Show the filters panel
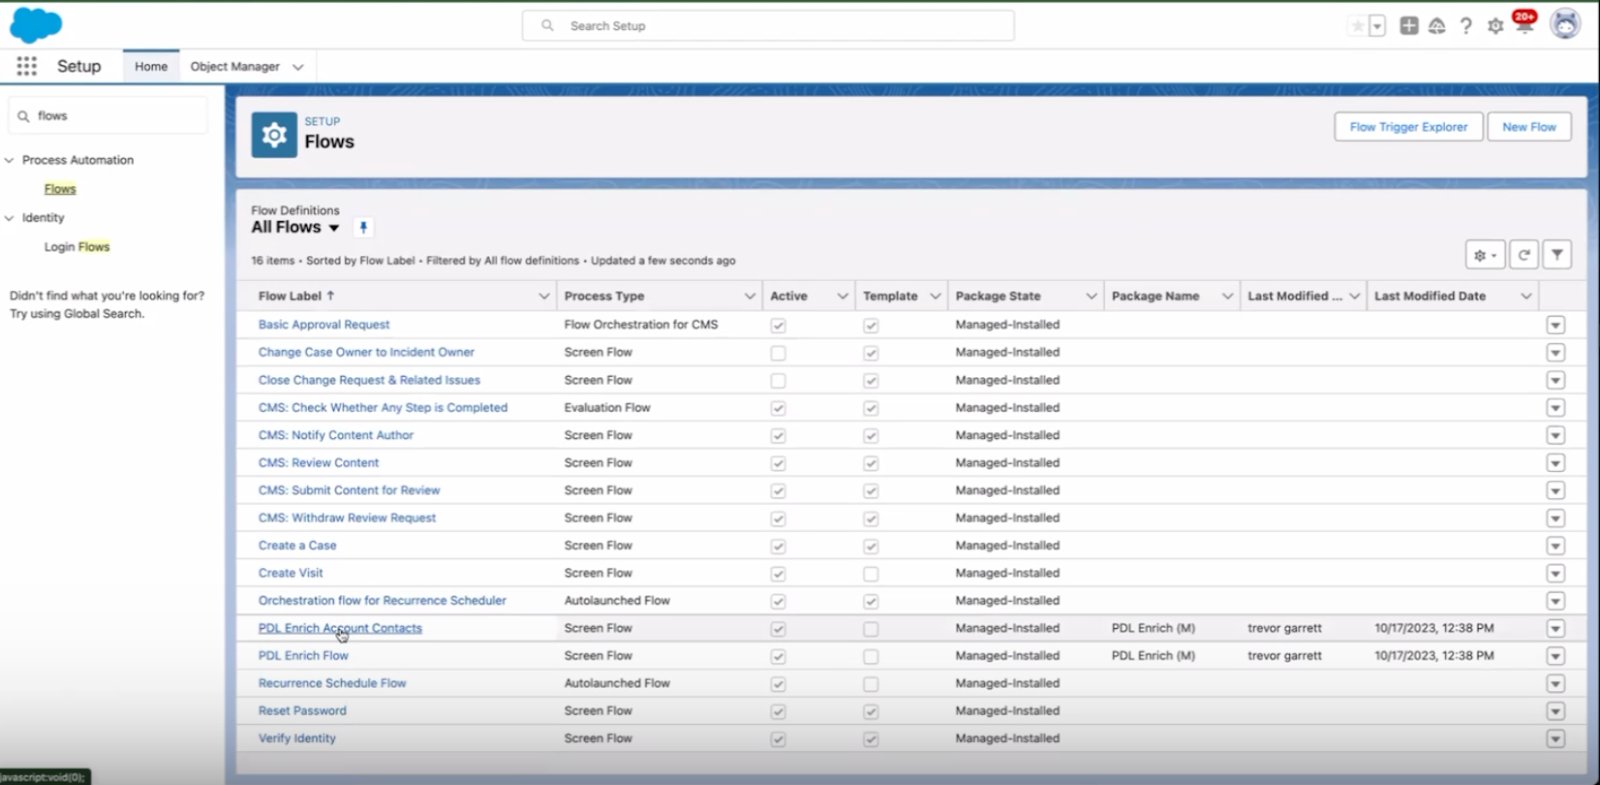1600x785 pixels. coord(1557,255)
